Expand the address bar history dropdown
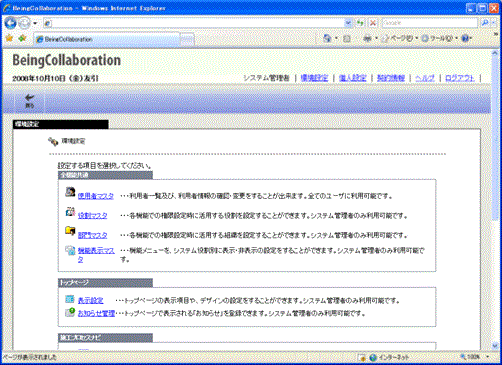This screenshot has height=365, width=502. (x=348, y=23)
